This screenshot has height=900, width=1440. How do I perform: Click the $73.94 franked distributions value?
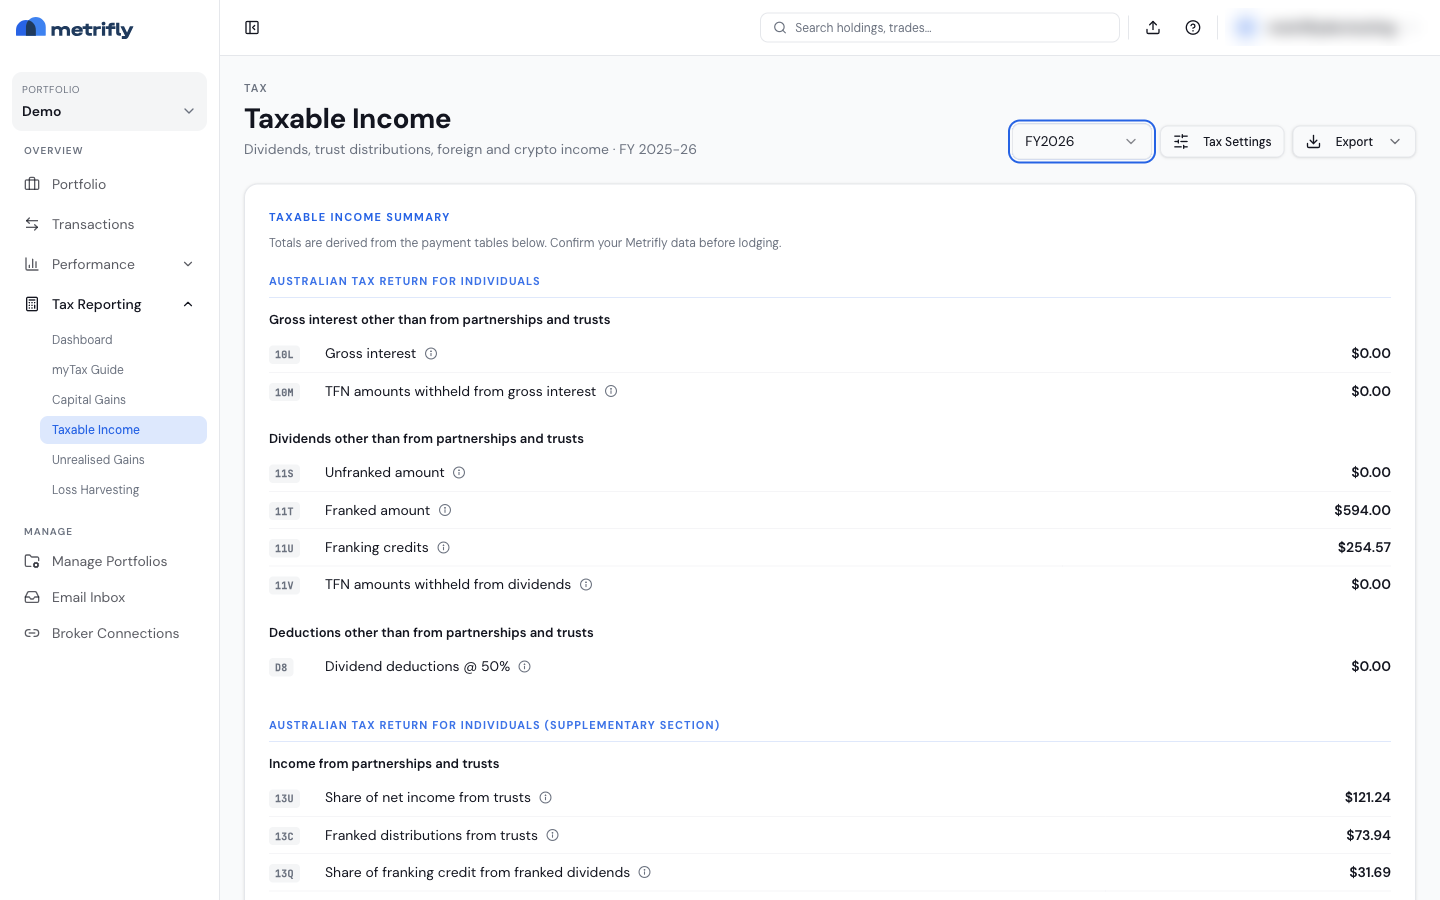click(1368, 835)
